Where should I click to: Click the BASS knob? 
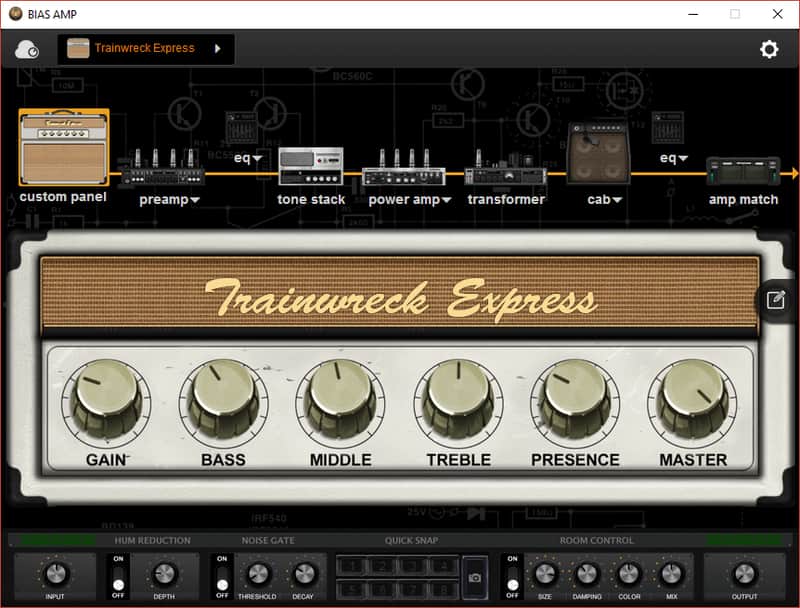(223, 400)
